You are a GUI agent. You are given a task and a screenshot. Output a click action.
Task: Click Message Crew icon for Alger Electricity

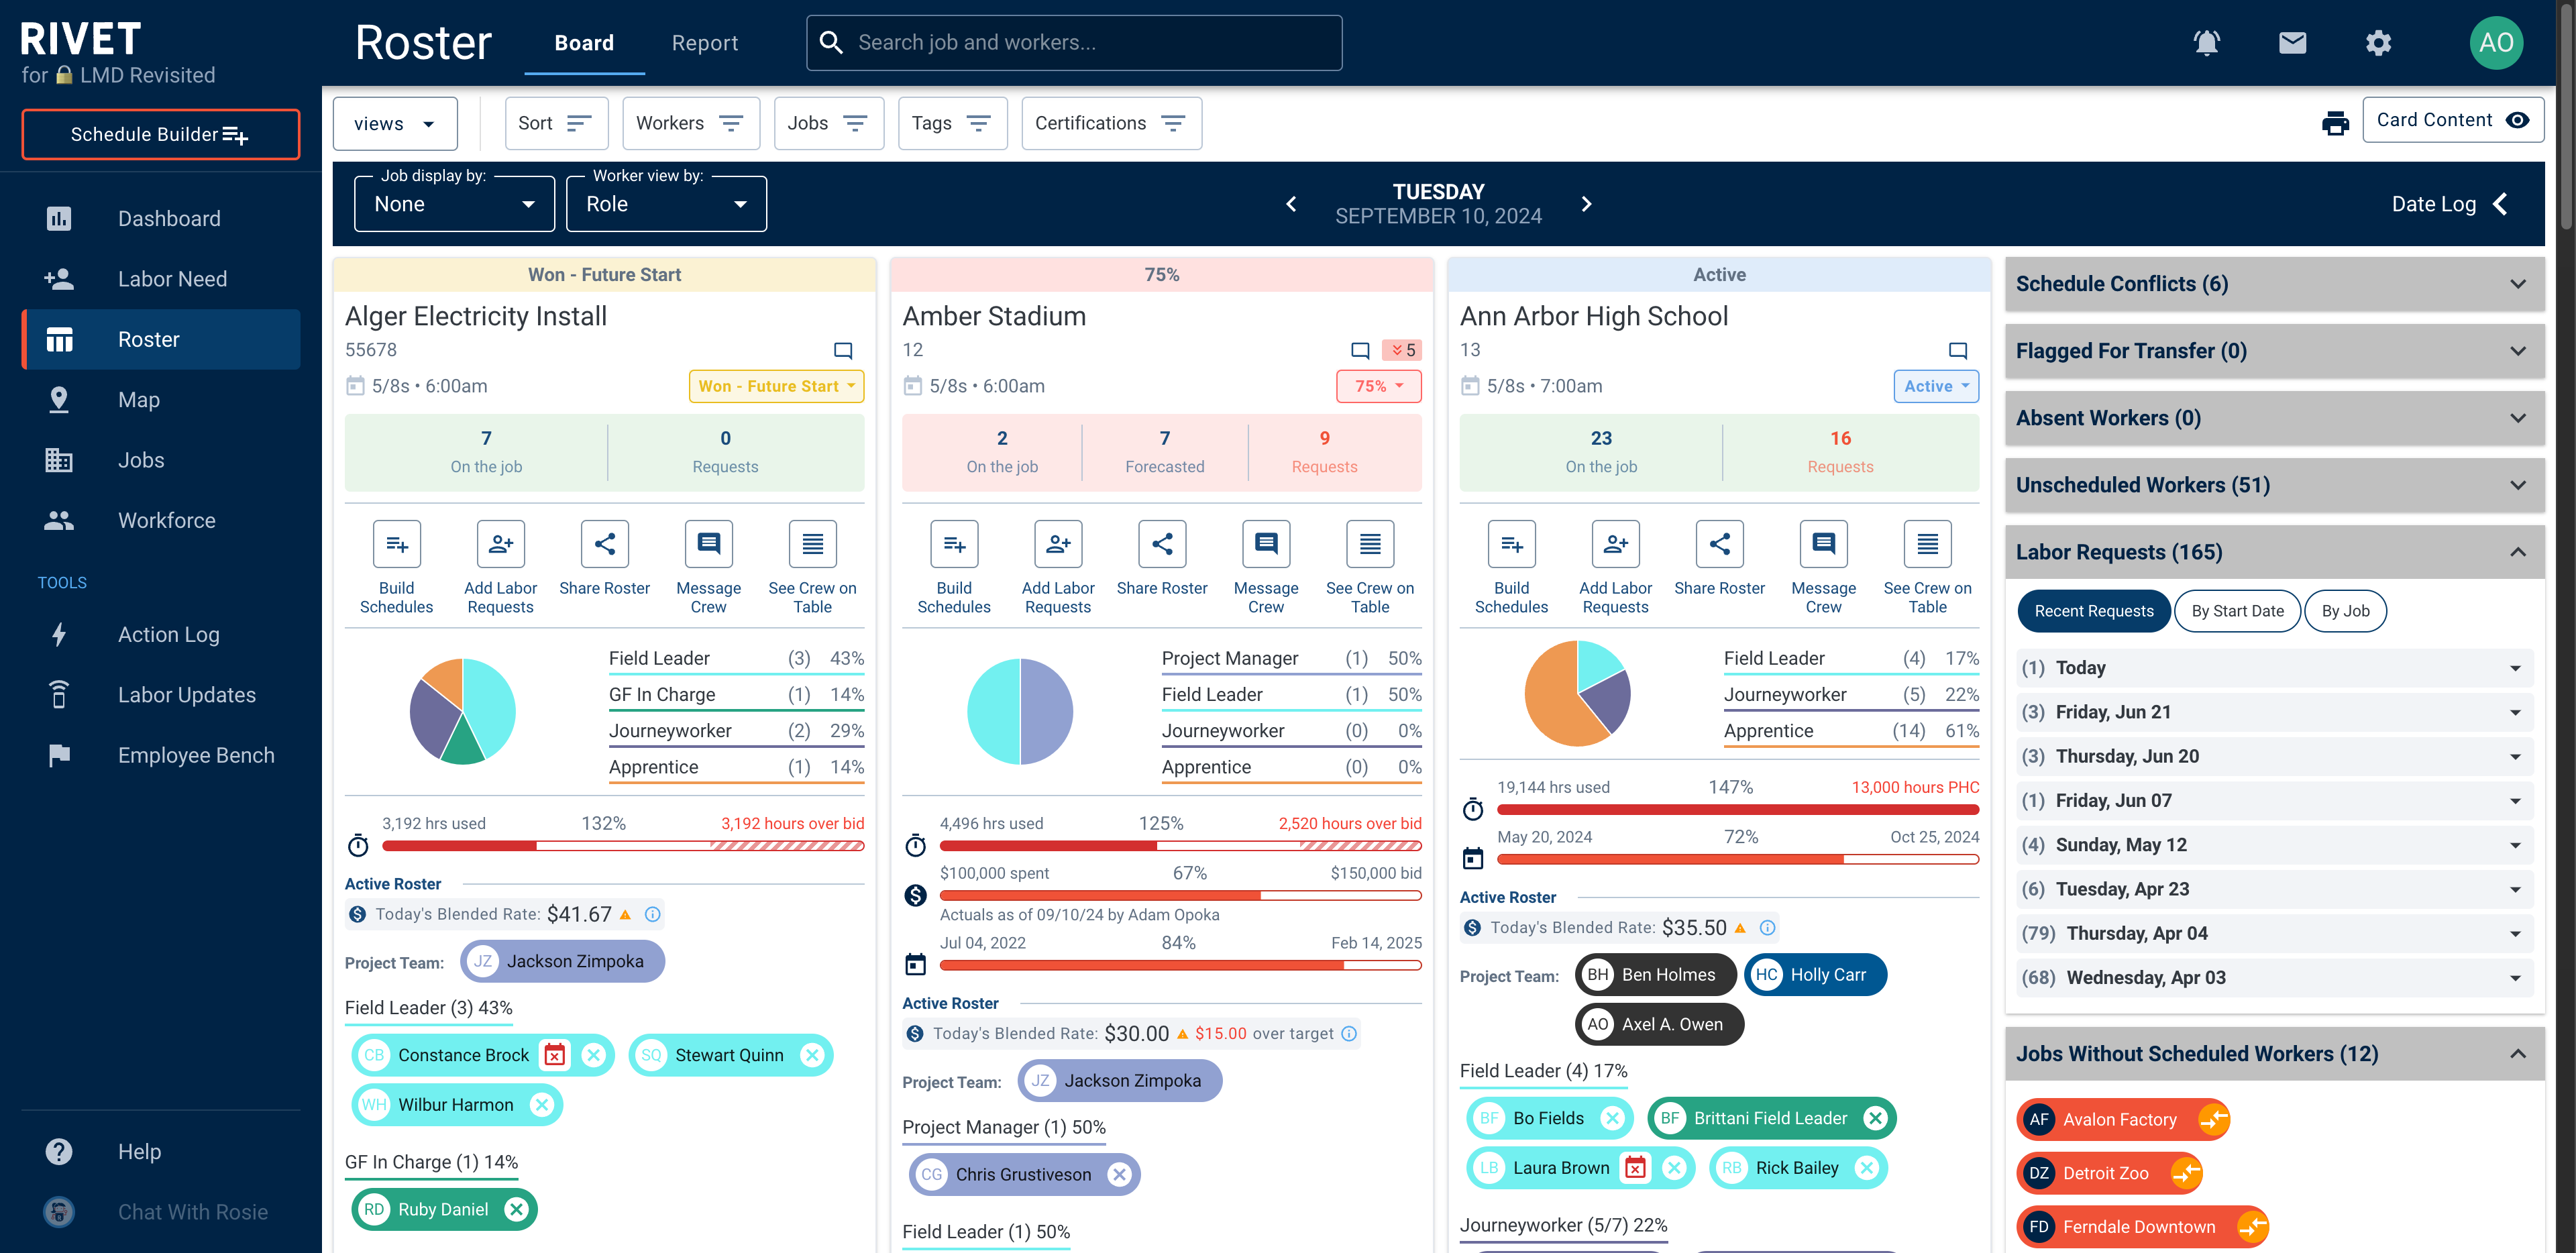(709, 544)
